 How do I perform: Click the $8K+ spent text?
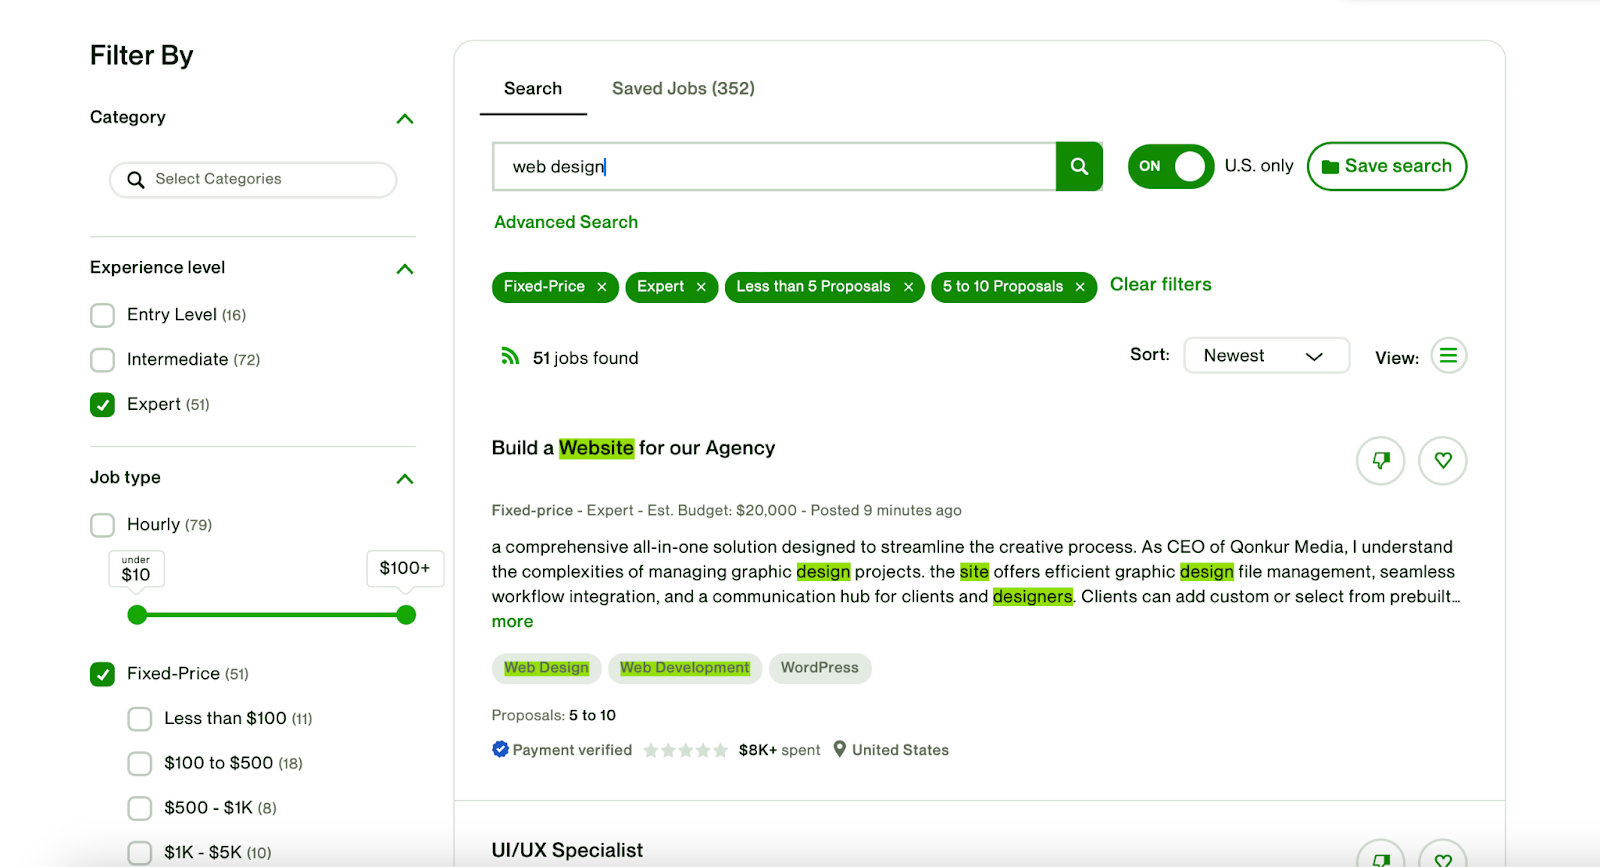pyautogui.click(x=779, y=750)
